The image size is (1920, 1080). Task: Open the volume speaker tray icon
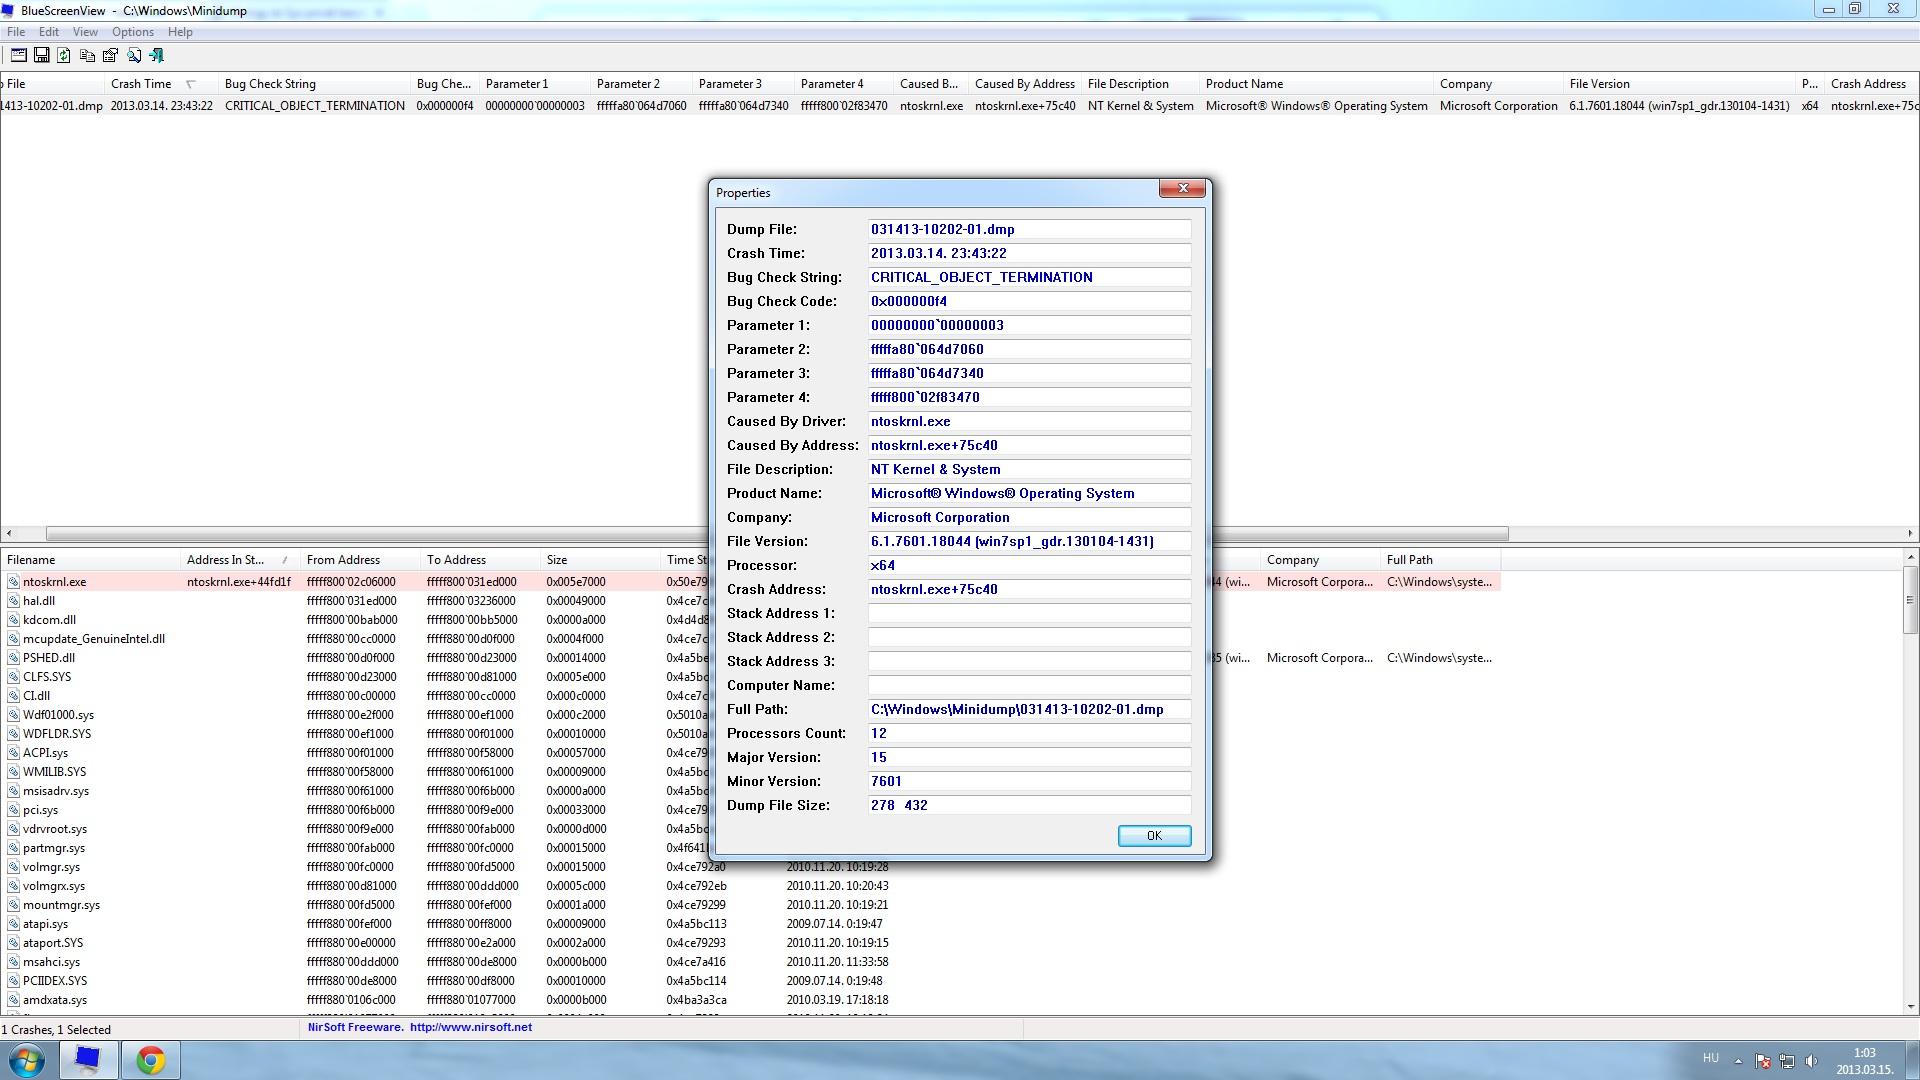click(1811, 1060)
